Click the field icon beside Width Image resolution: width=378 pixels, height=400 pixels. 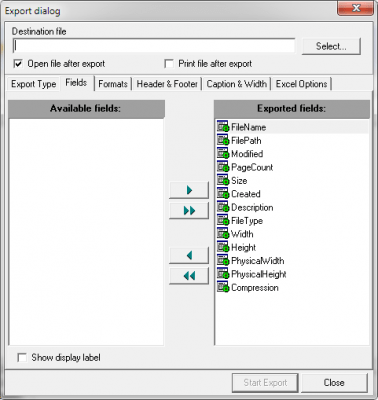[x=223, y=233]
